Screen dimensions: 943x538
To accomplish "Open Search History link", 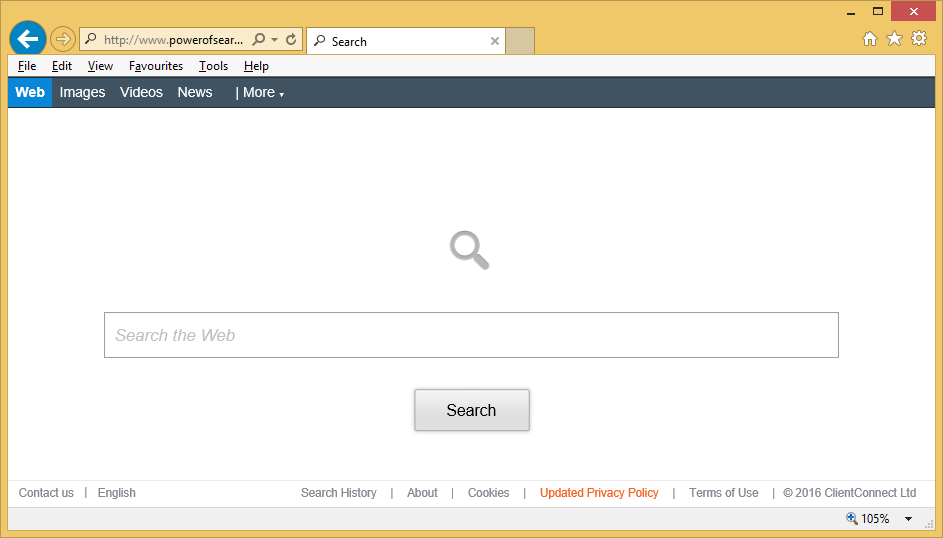I will pyautogui.click(x=339, y=493).
